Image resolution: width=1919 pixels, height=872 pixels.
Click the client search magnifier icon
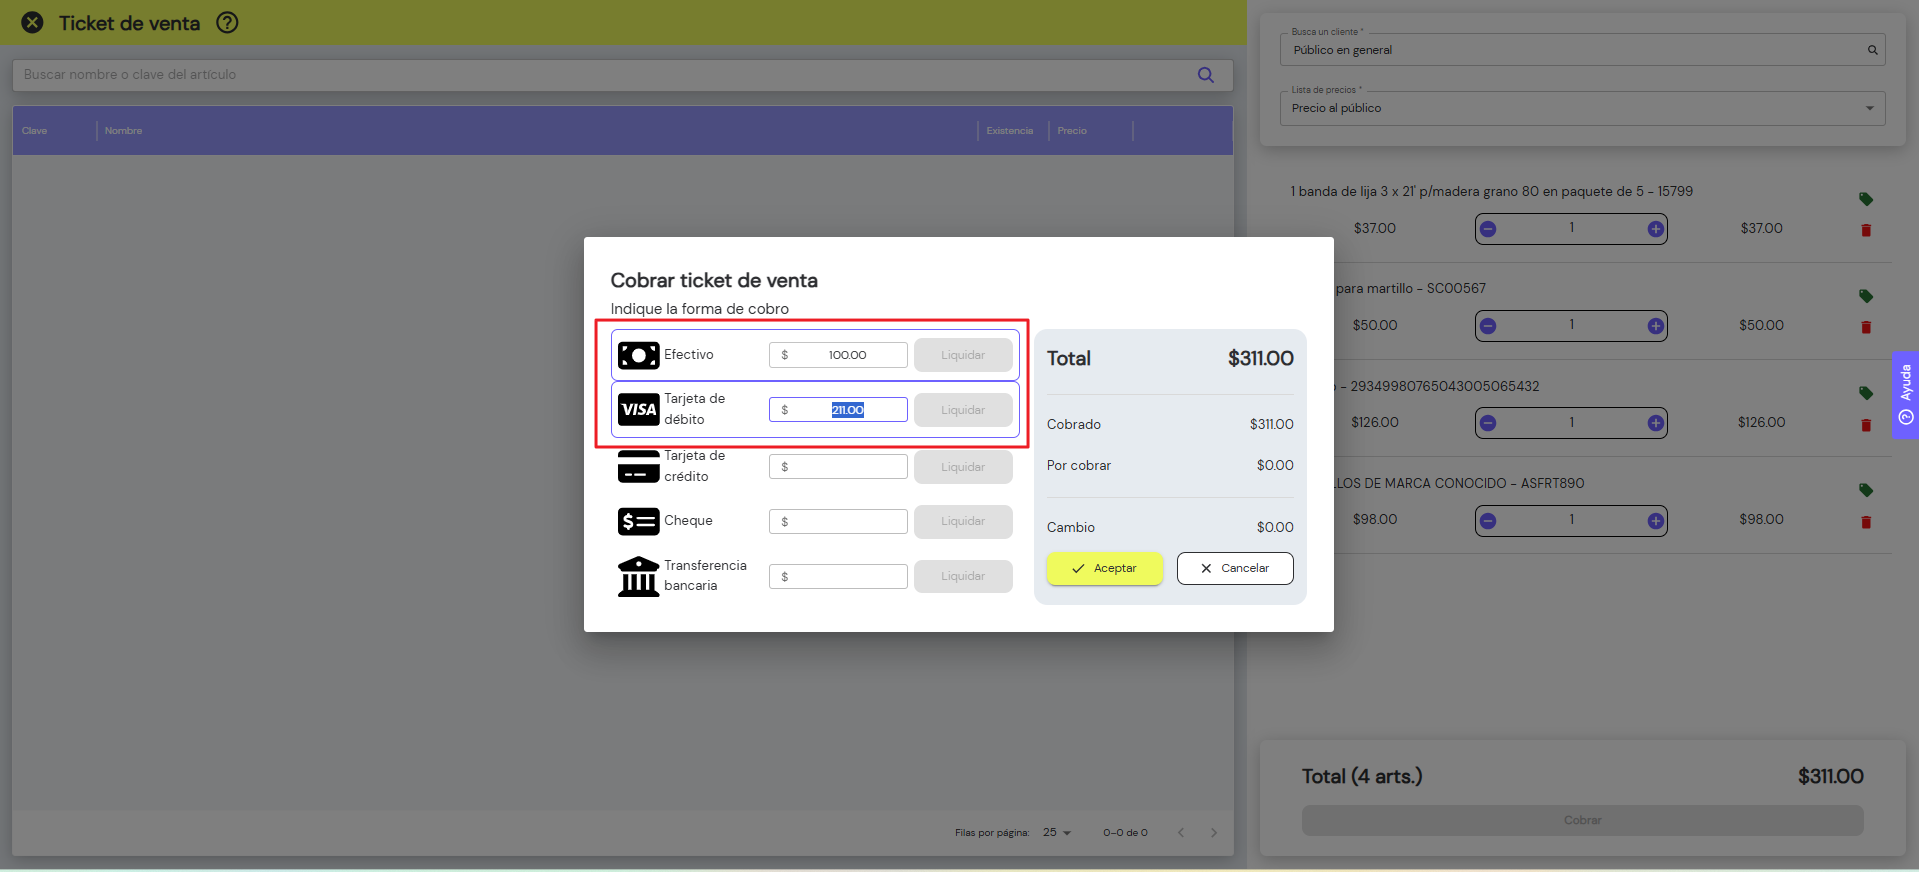pos(1872,50)
